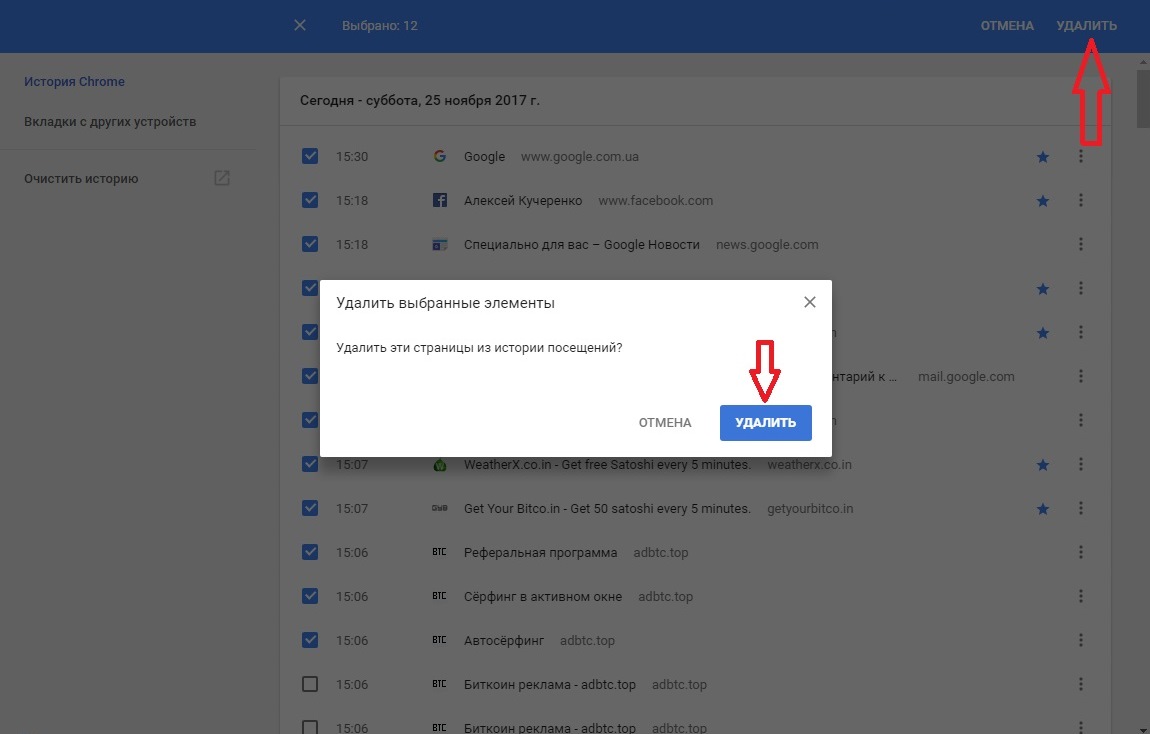Open more actions menu for Алексей Кучеренко
The height and width of the screenshot is (734, 1150).
tap(1080, 200)
